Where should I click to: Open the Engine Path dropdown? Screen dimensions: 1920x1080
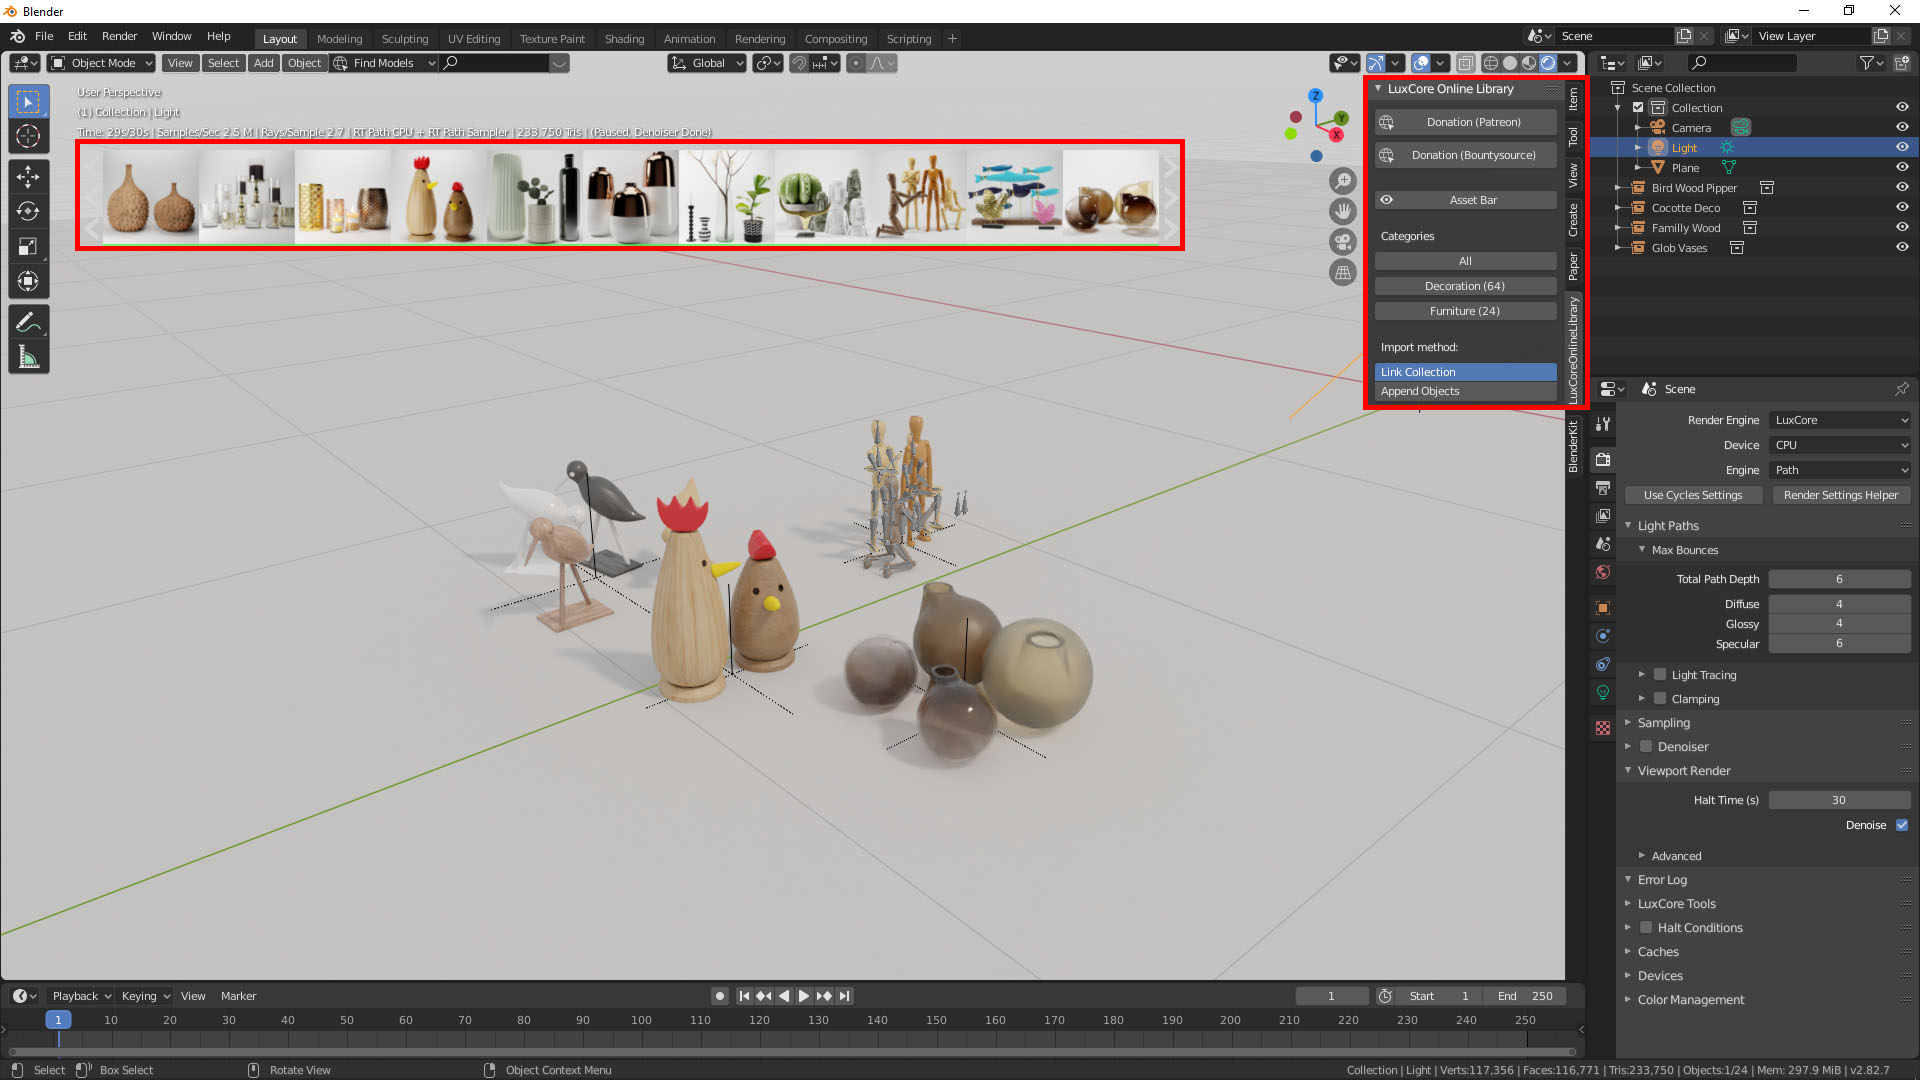[x=1840, y=470]
